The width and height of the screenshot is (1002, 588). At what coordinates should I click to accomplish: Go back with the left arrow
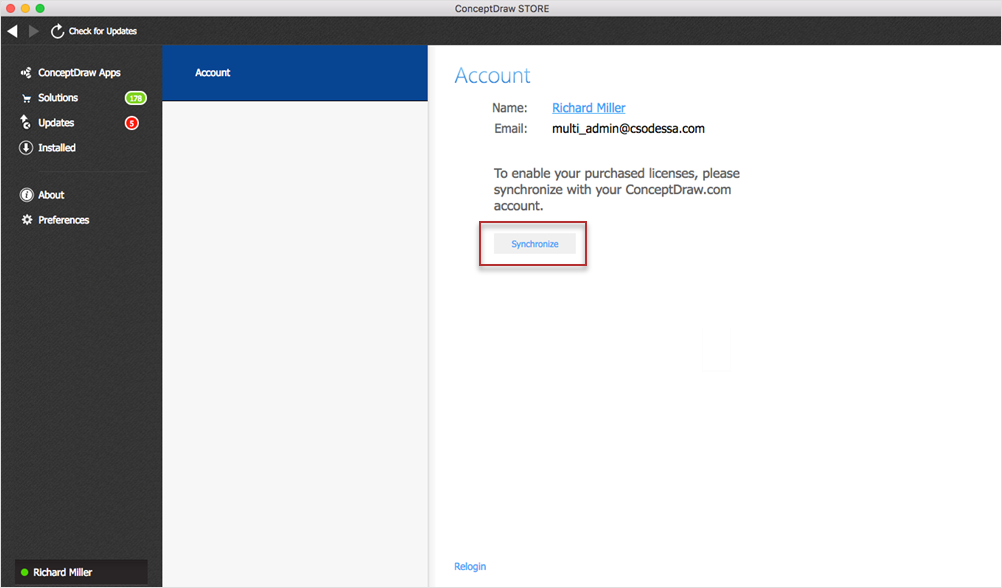coord(13,31)
